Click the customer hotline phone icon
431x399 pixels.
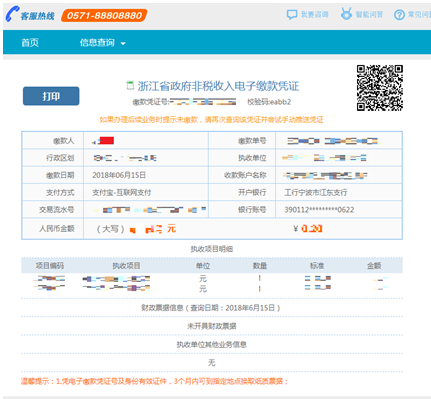[x=12, y=14]
